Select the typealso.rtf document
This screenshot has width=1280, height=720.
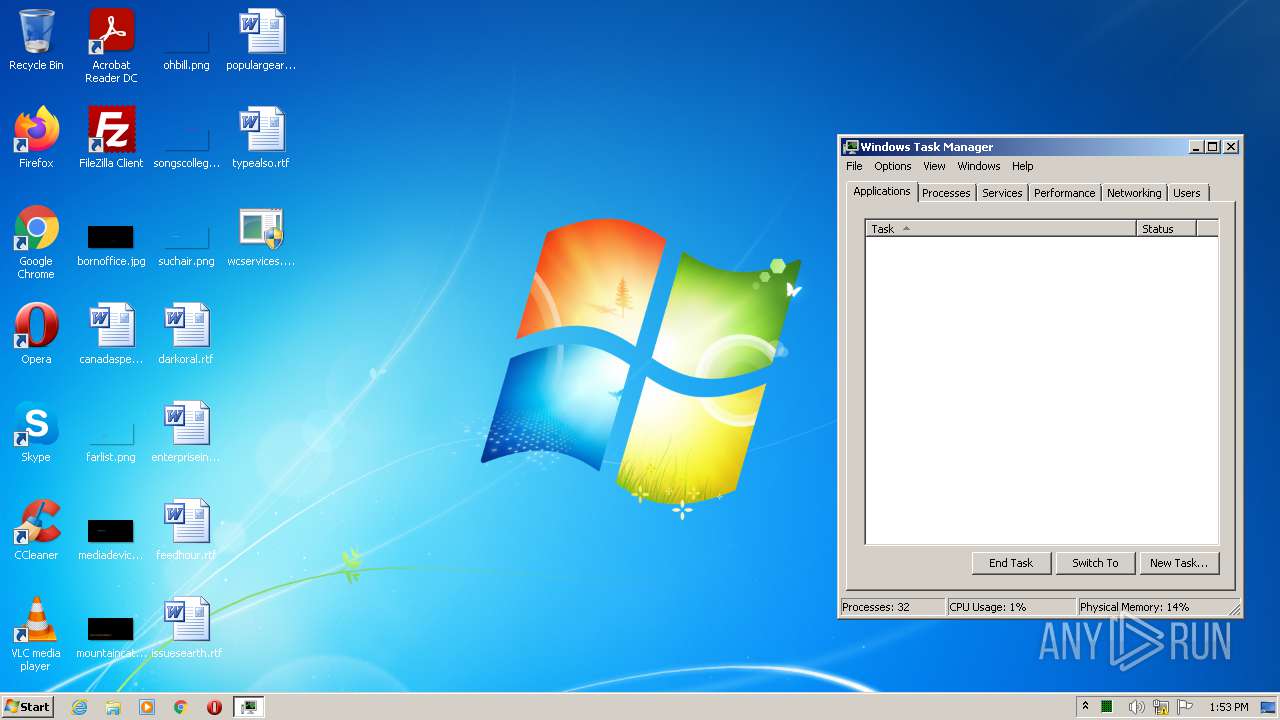coord(261,138)
